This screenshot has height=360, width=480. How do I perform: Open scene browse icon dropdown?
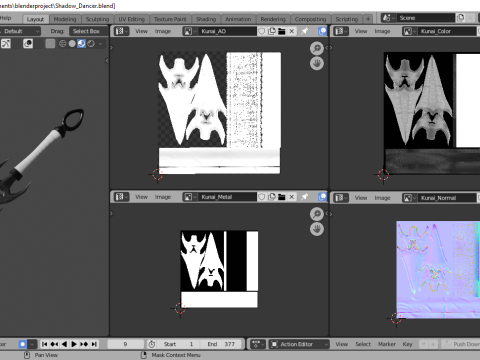pyautogui.click(x=389, y=18)
